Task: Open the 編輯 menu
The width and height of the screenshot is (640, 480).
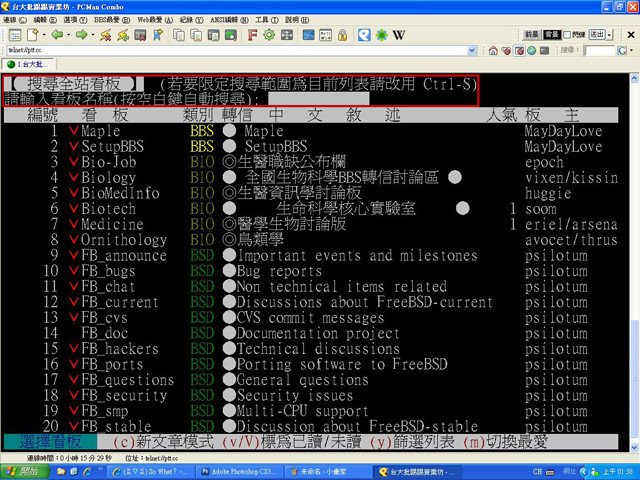Action: (x=45, y=20)
